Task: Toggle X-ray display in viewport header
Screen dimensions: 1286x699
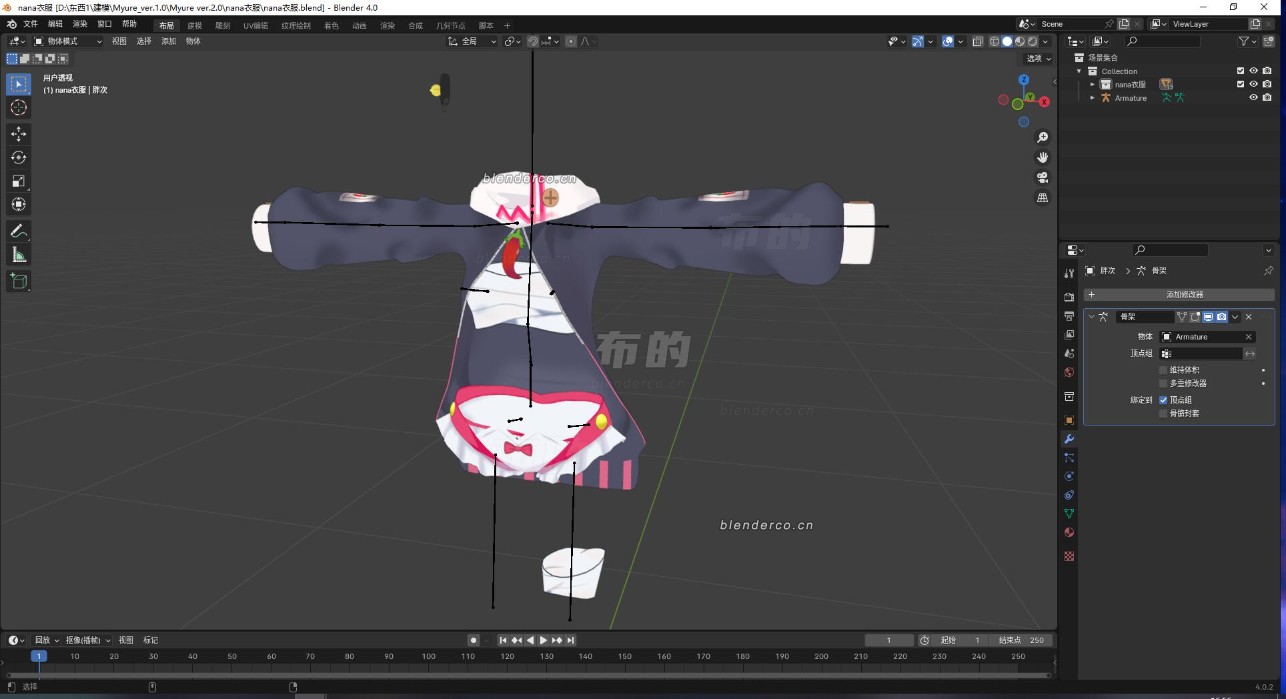Action: (x=977, y=41)
